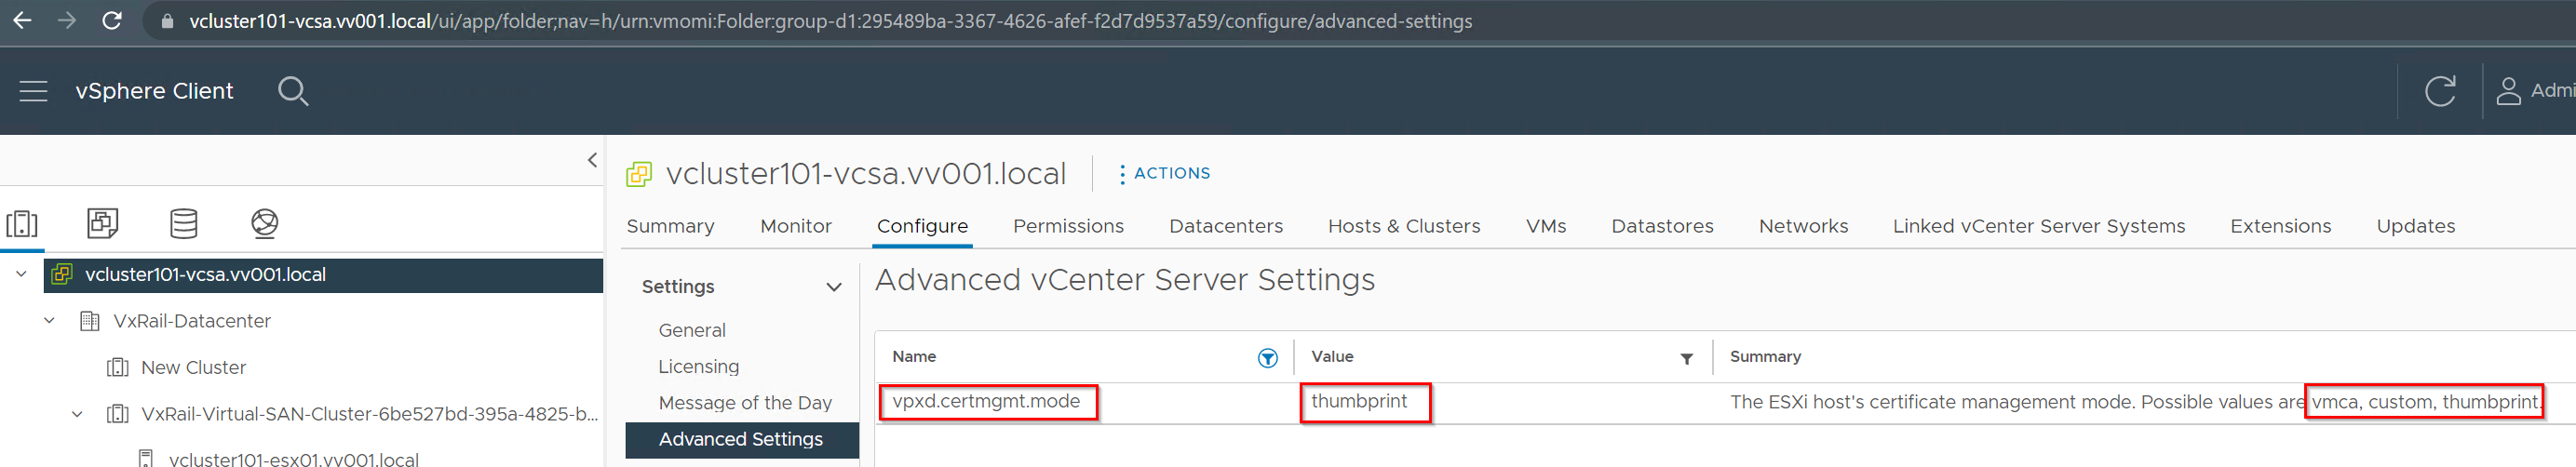2576x467 pixels.
Task: Select VxRail-Virtual-SAN-Cluster in the tree
Action: (370, 414)
